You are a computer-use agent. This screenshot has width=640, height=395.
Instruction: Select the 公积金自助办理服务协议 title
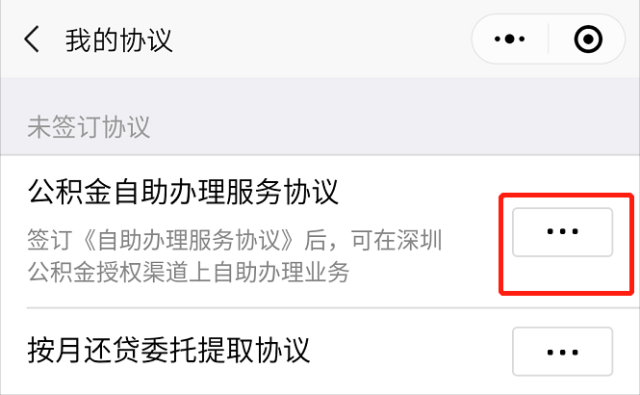[x=183, y=191]
